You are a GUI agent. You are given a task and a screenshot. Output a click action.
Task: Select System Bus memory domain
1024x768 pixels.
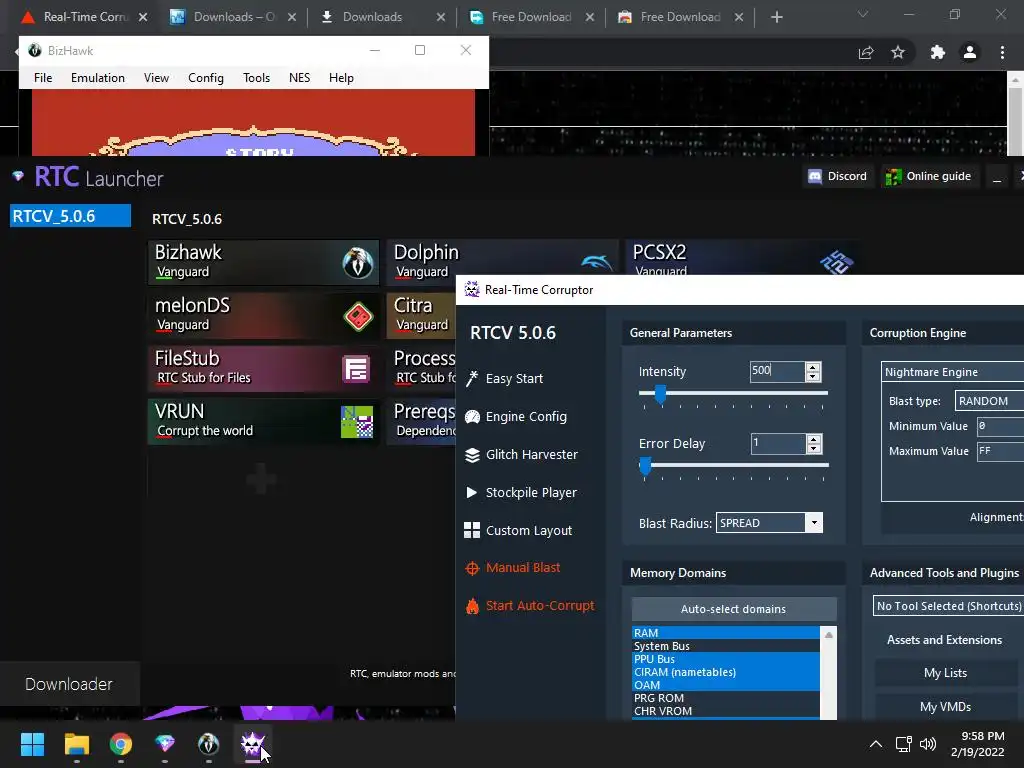[726, 646]
